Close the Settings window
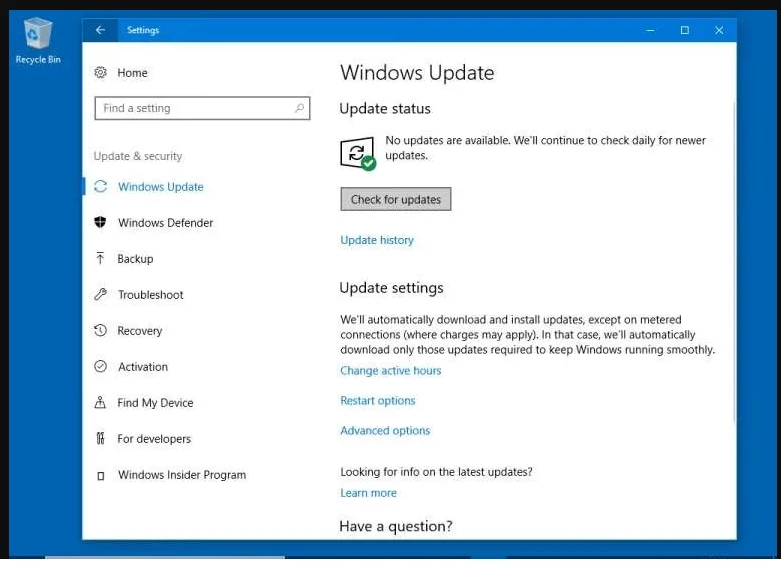This screenshot has width=781, height=564. 719,30
